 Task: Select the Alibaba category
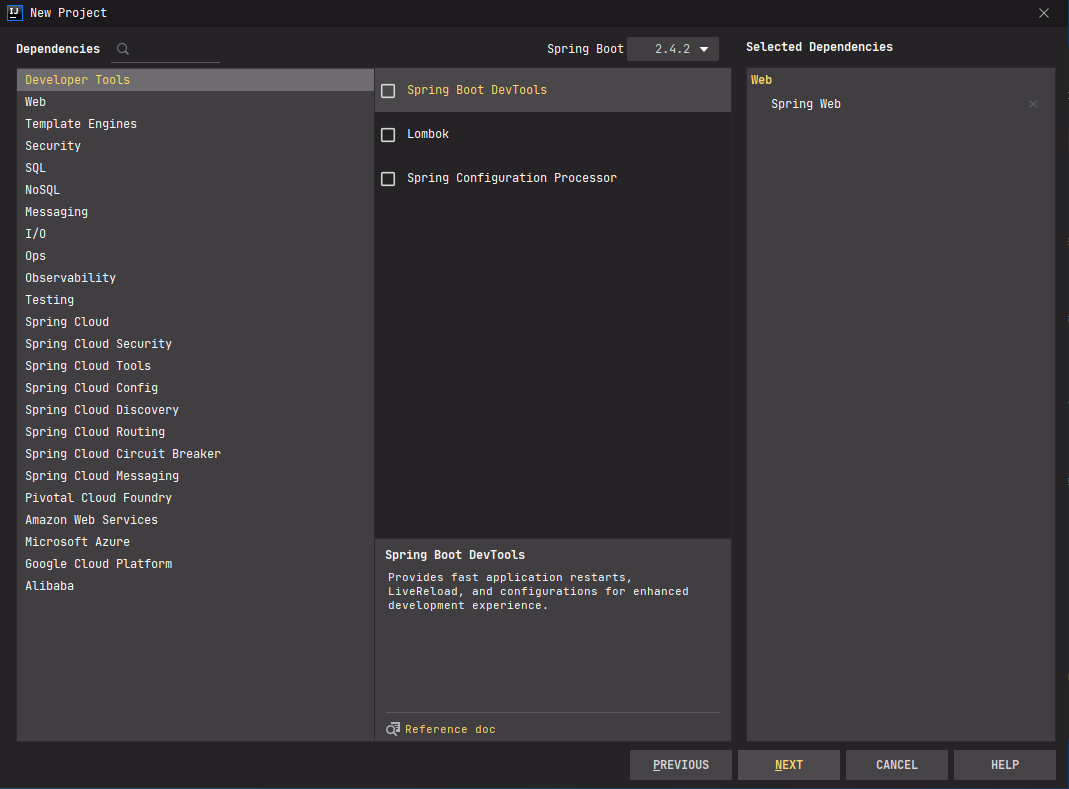196,586
